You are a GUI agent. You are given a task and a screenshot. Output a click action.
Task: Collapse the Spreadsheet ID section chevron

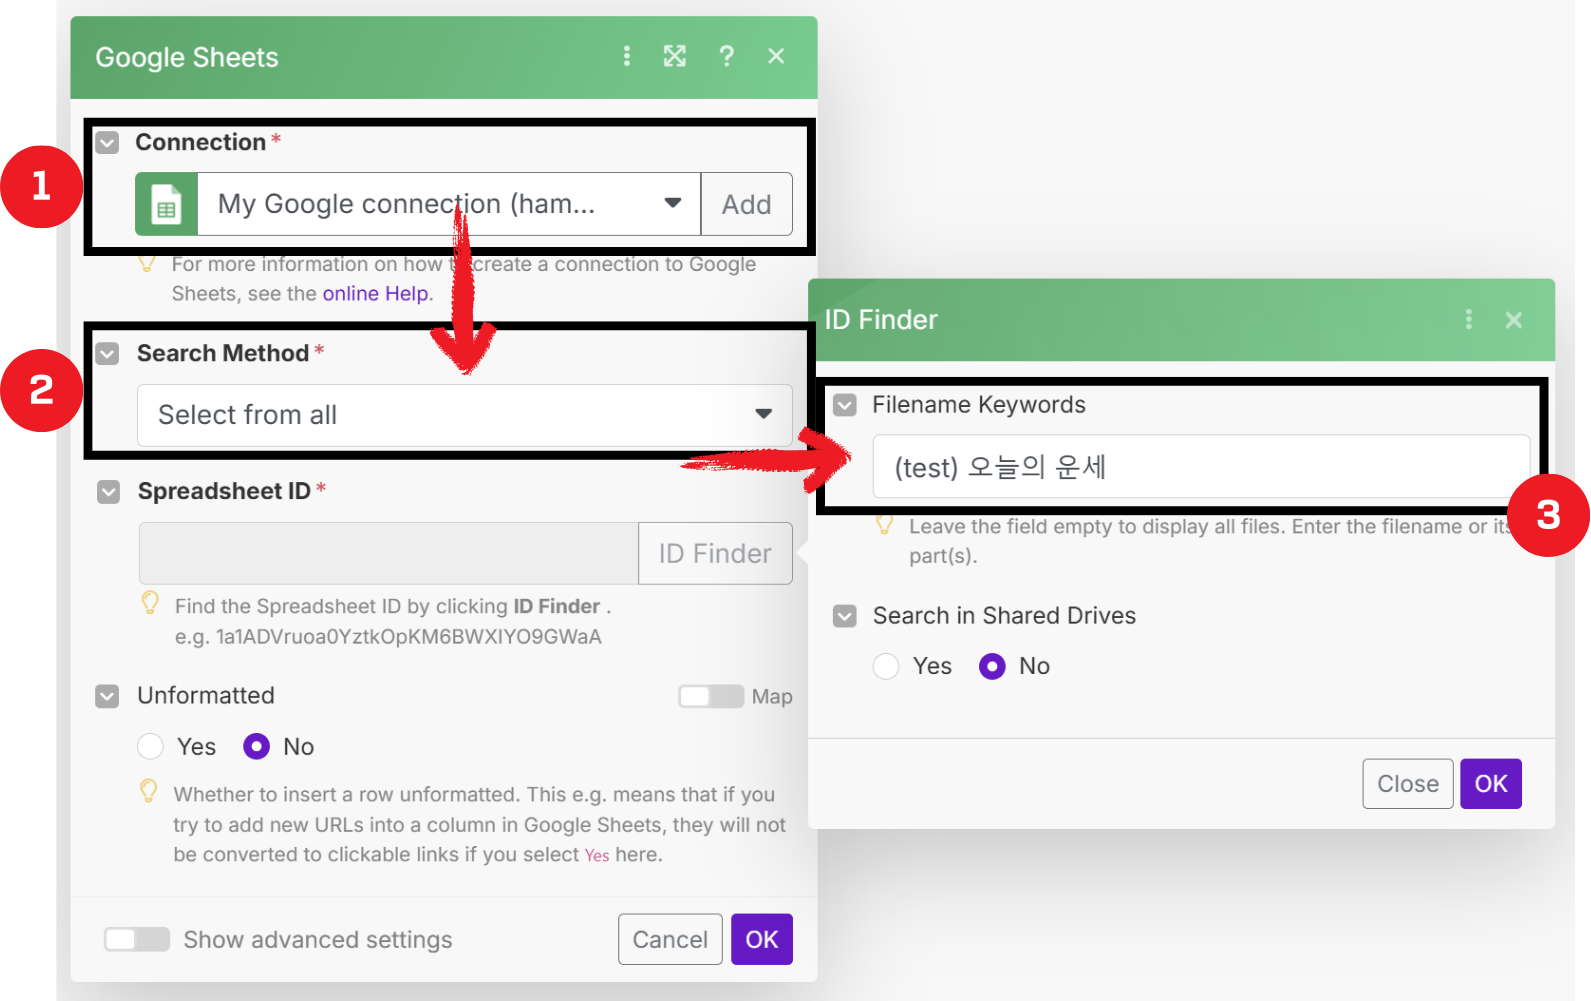[109, 492]
